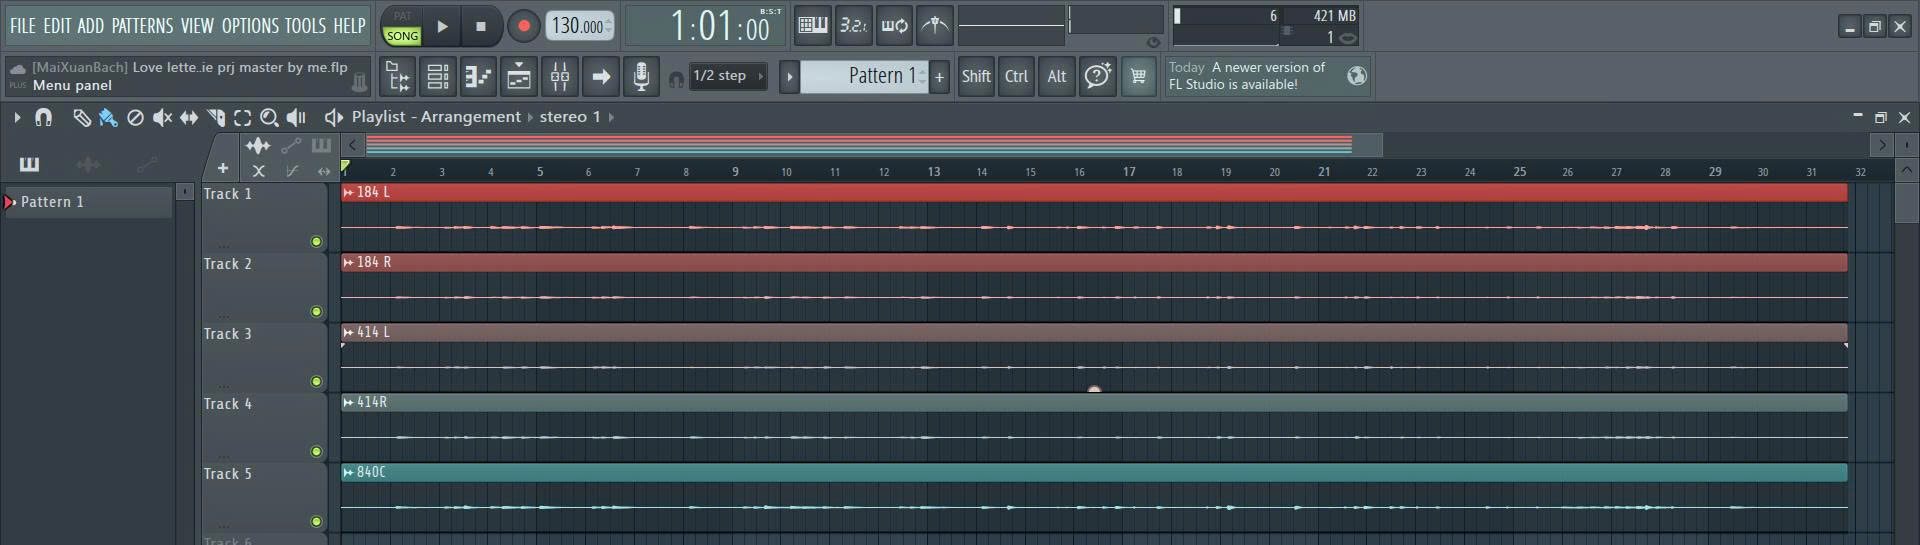The height and width of the screenshot is (545, 1920).
Task: Select the Paint brush tool
Action: pyautogui.click(x=108, y=117)
